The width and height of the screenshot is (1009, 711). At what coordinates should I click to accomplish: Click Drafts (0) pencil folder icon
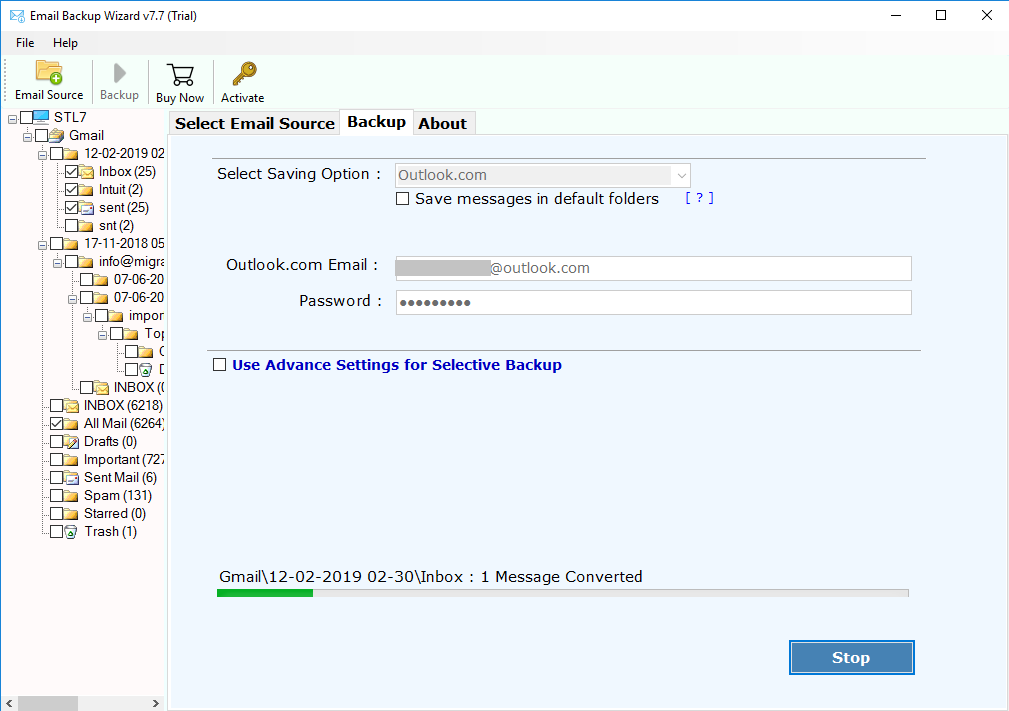pyautogui.click(x=71, y=442)
